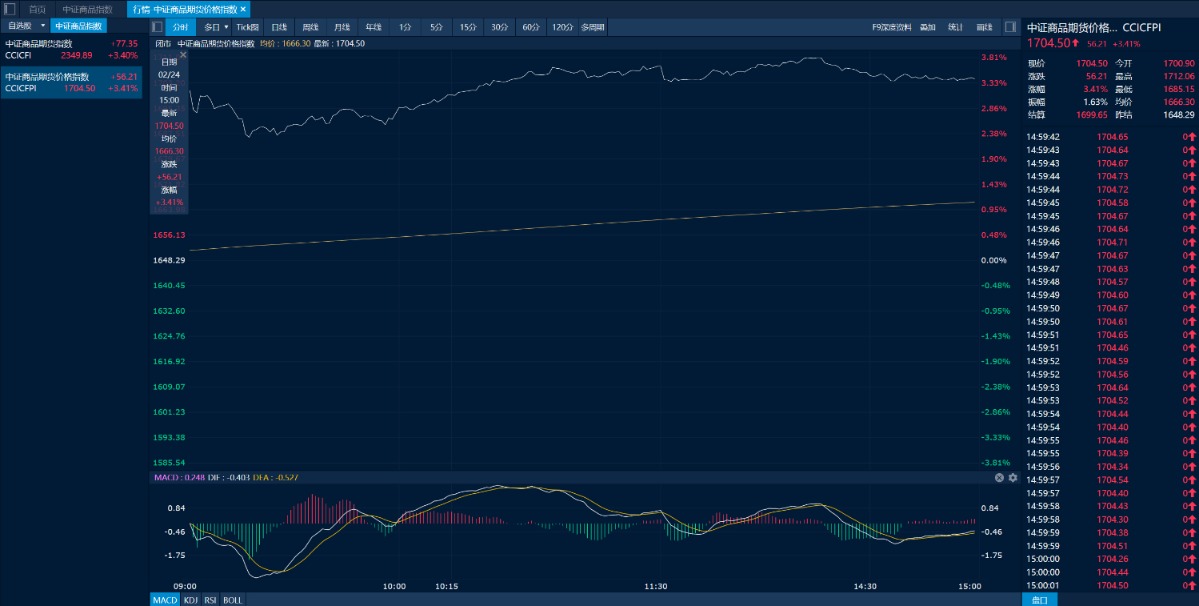Select the 自选股 list tab
Screen dimensions: 1199x606
[x=21, y=26]
